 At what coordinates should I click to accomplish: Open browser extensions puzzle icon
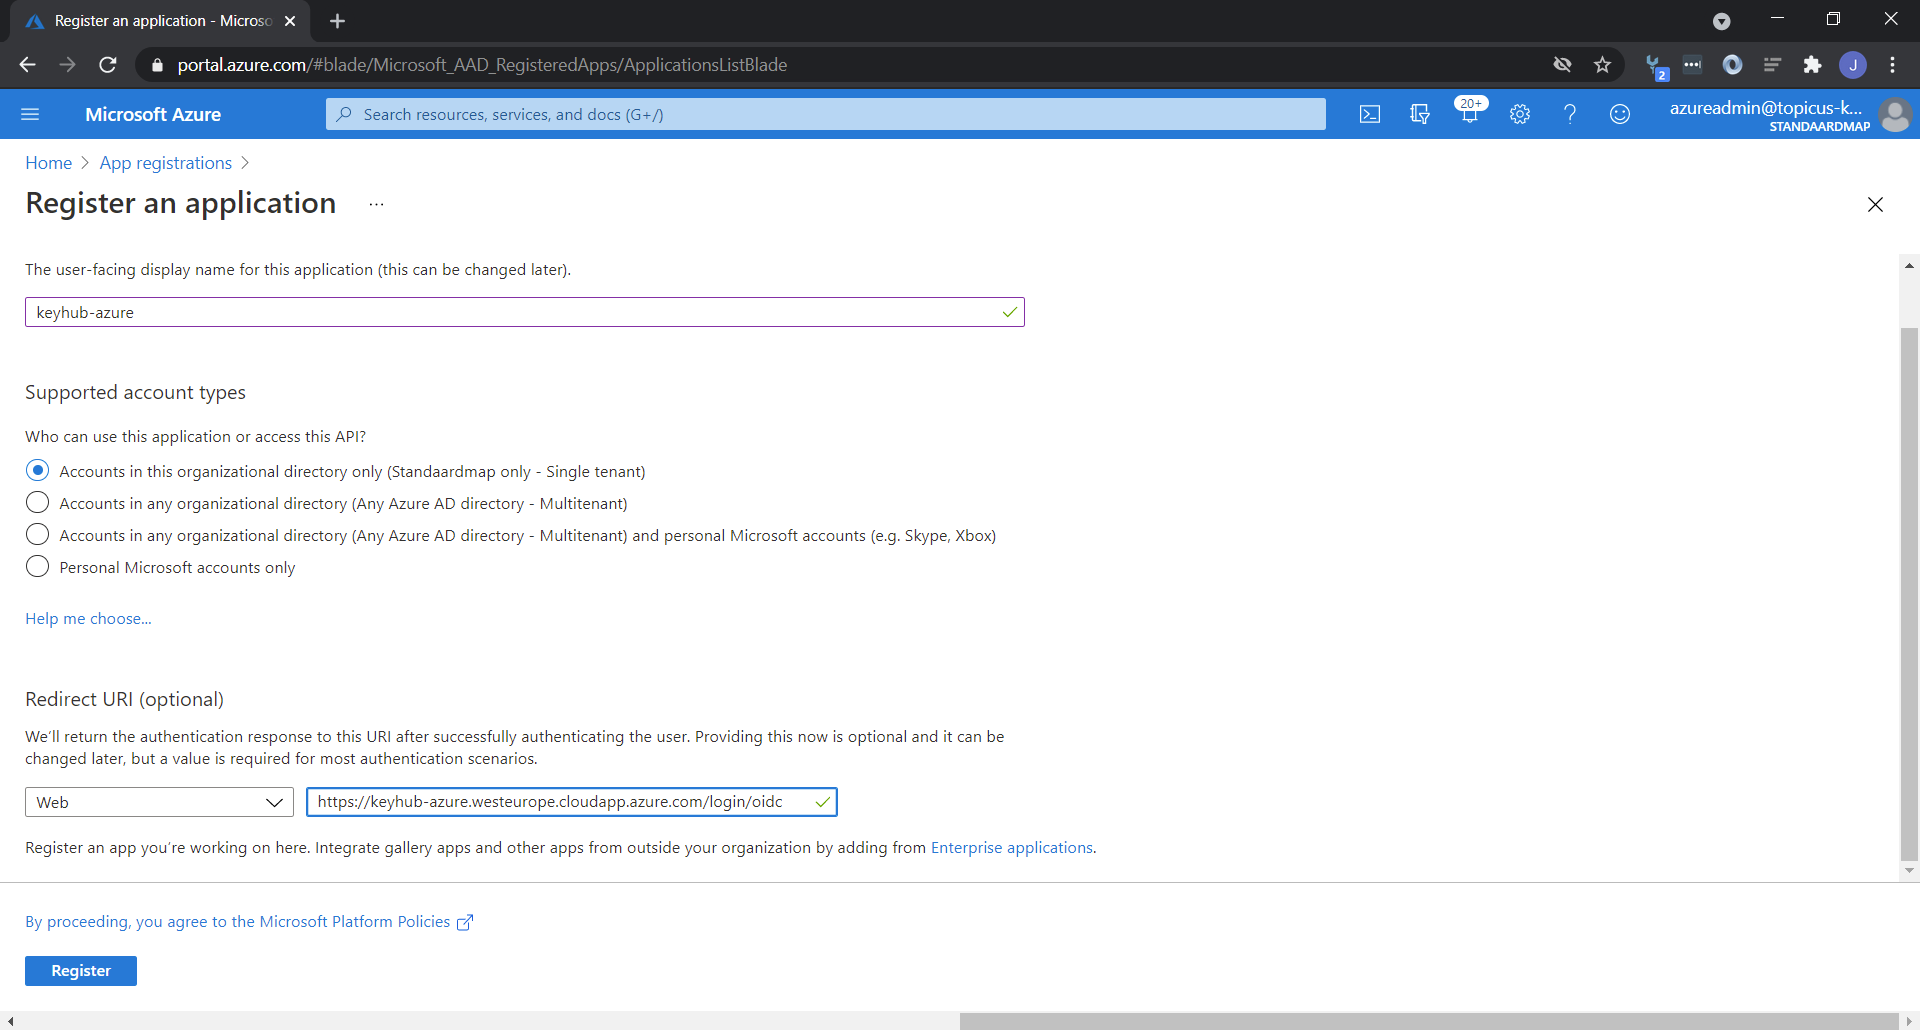coord(1813,64)
